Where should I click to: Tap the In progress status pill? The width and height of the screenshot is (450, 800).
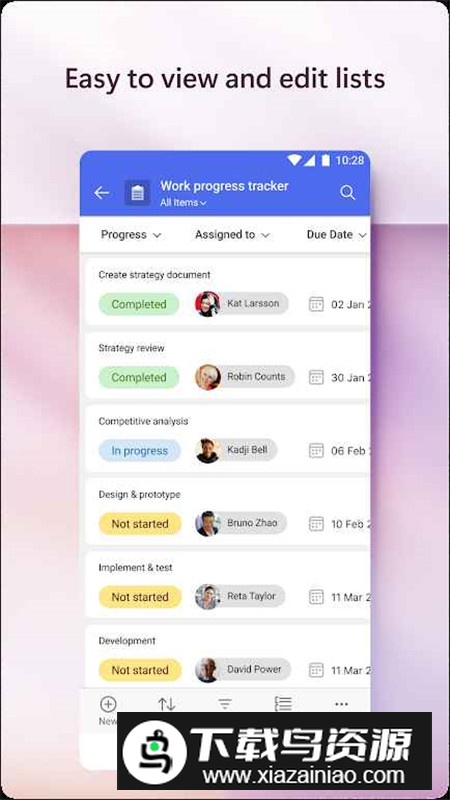click(139, 451)
